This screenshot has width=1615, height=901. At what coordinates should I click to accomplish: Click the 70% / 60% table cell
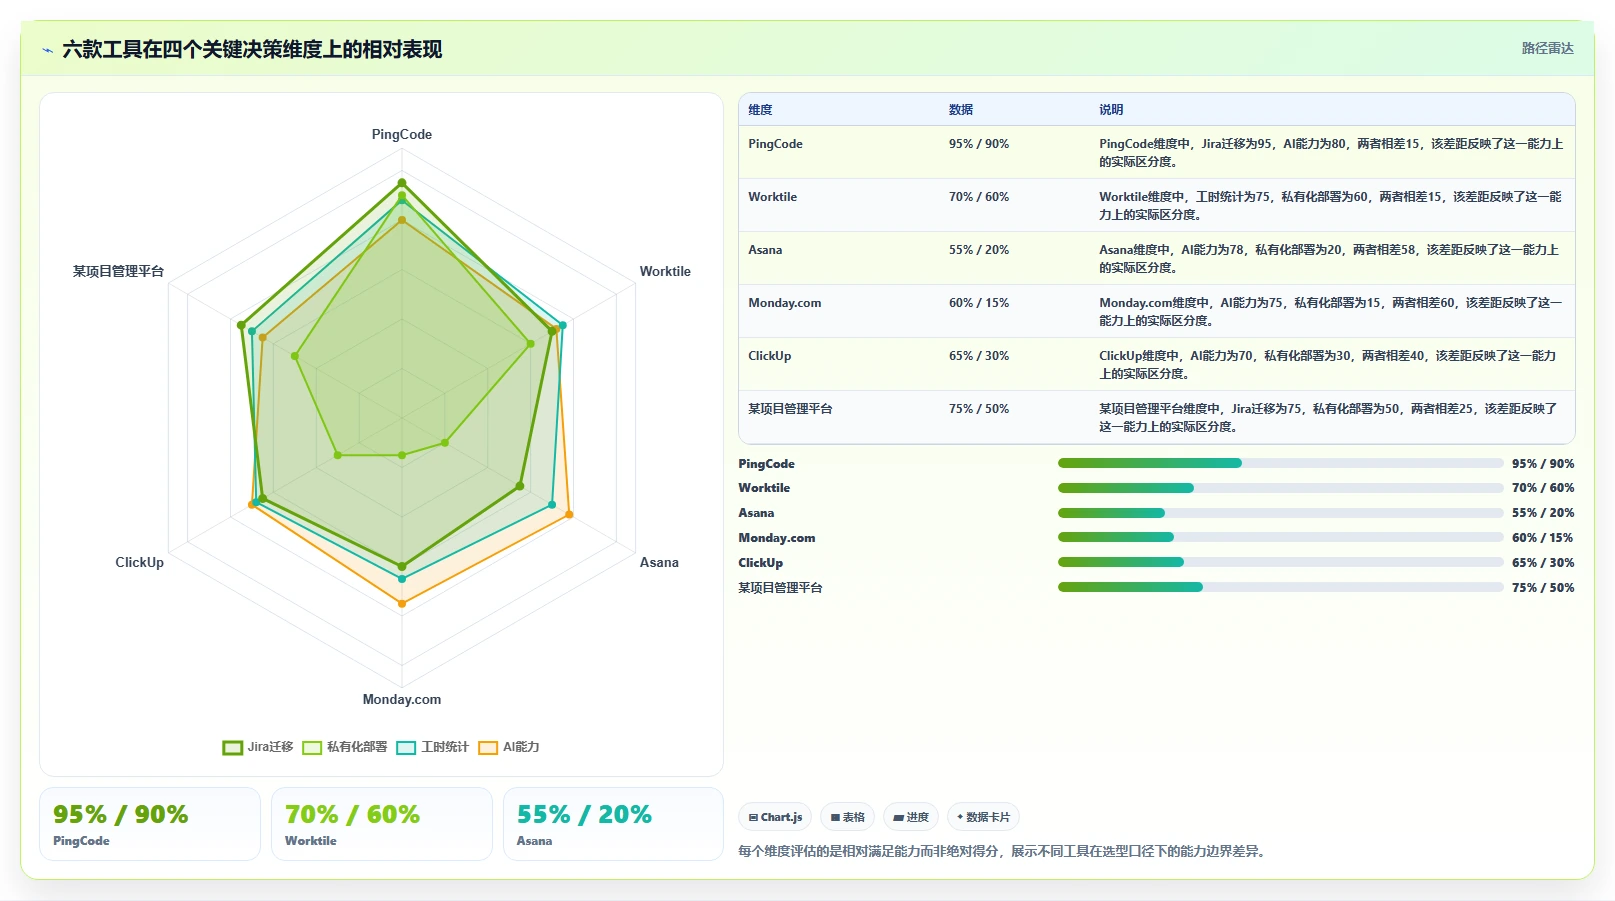979,197
